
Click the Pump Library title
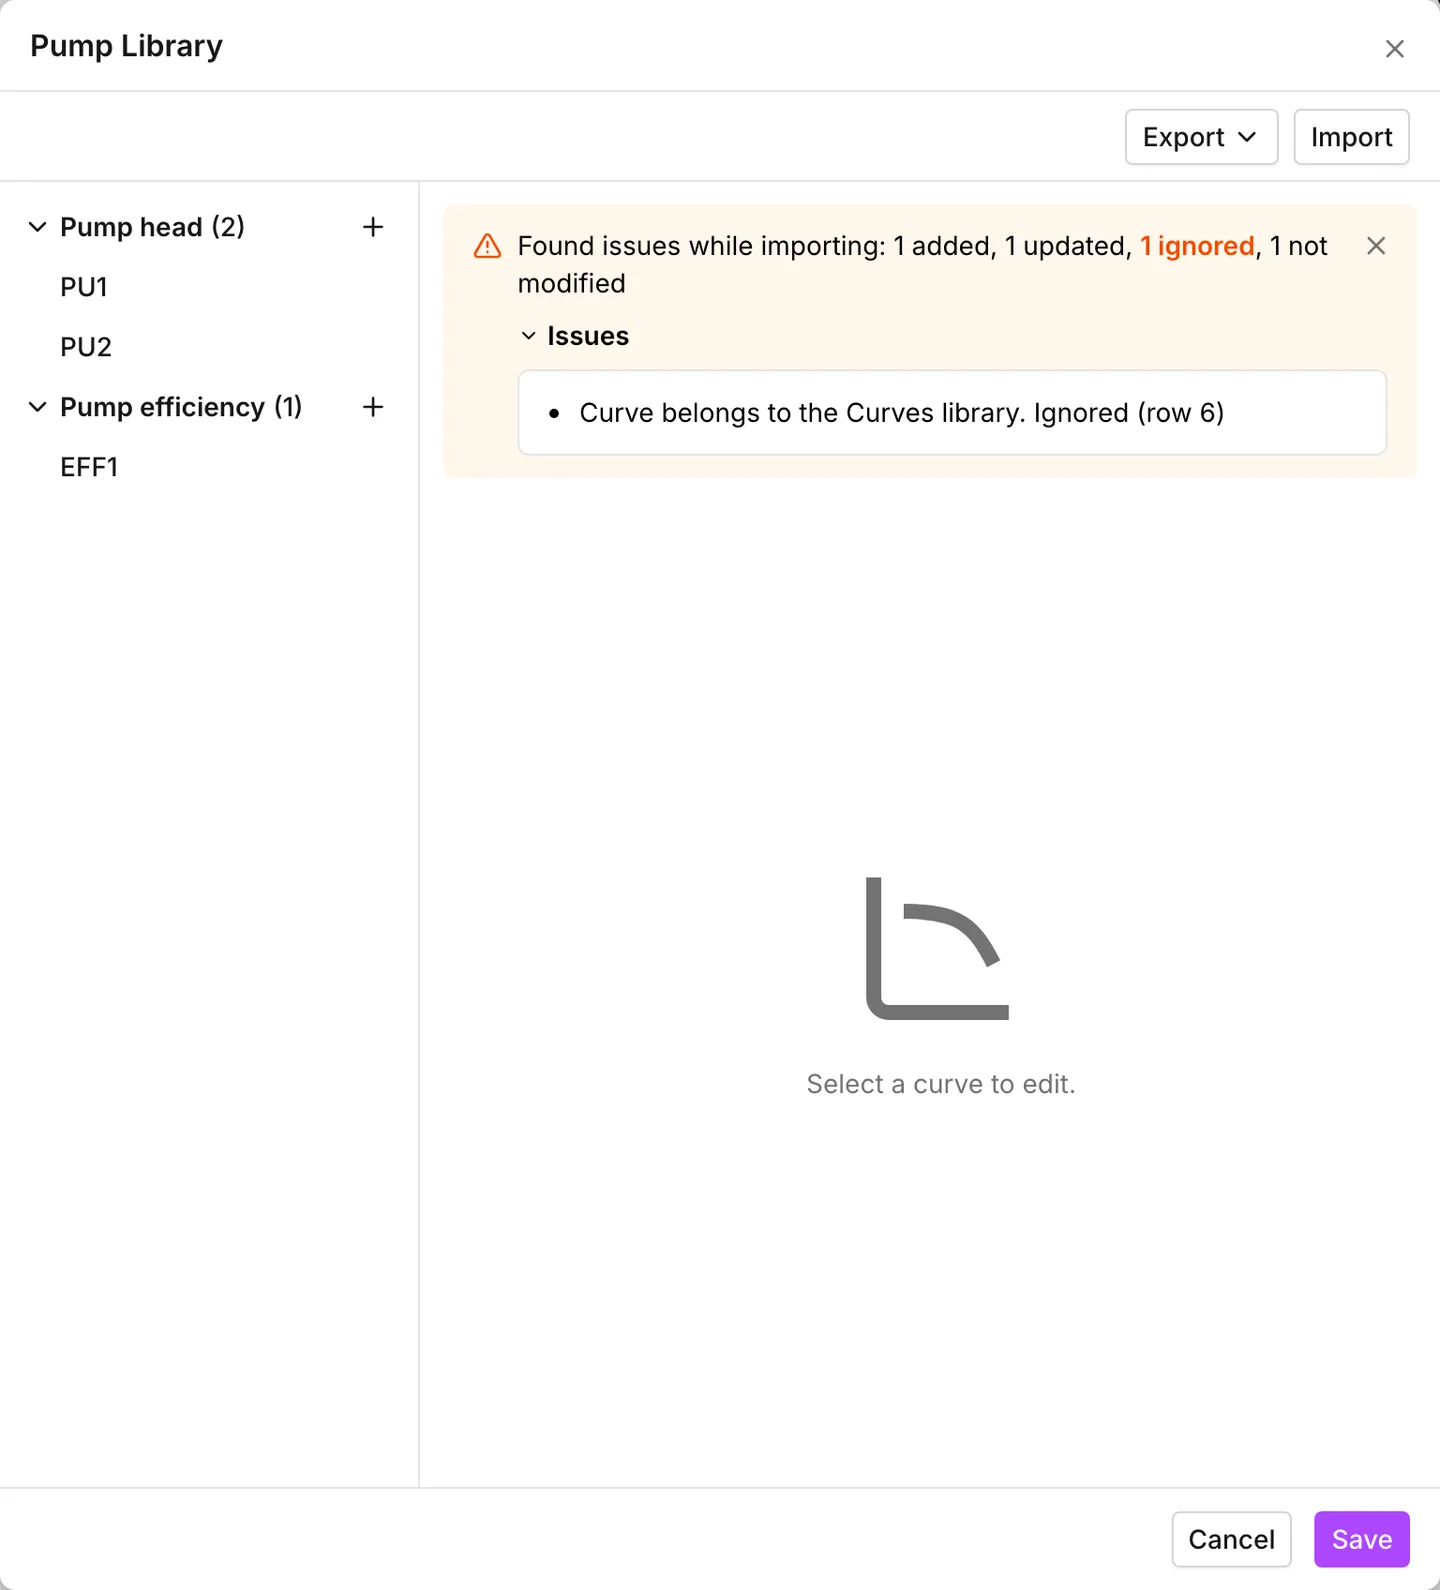coord(126,46)
